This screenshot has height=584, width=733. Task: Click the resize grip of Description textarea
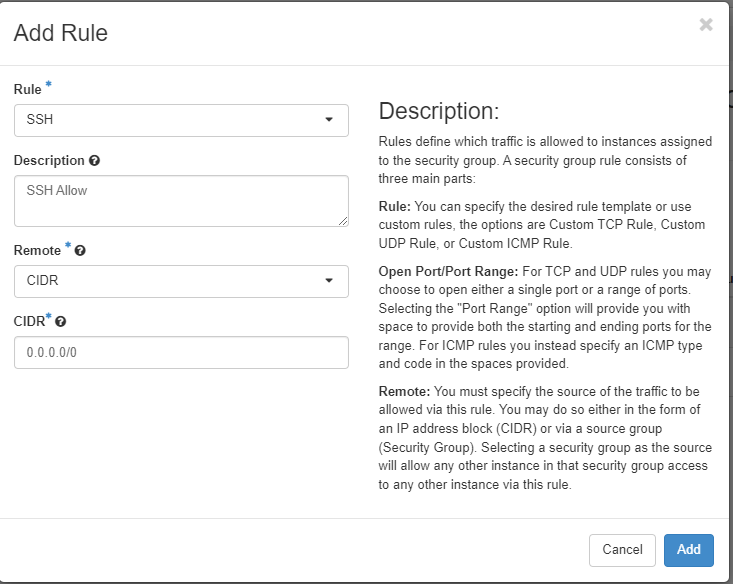point(343,220)
